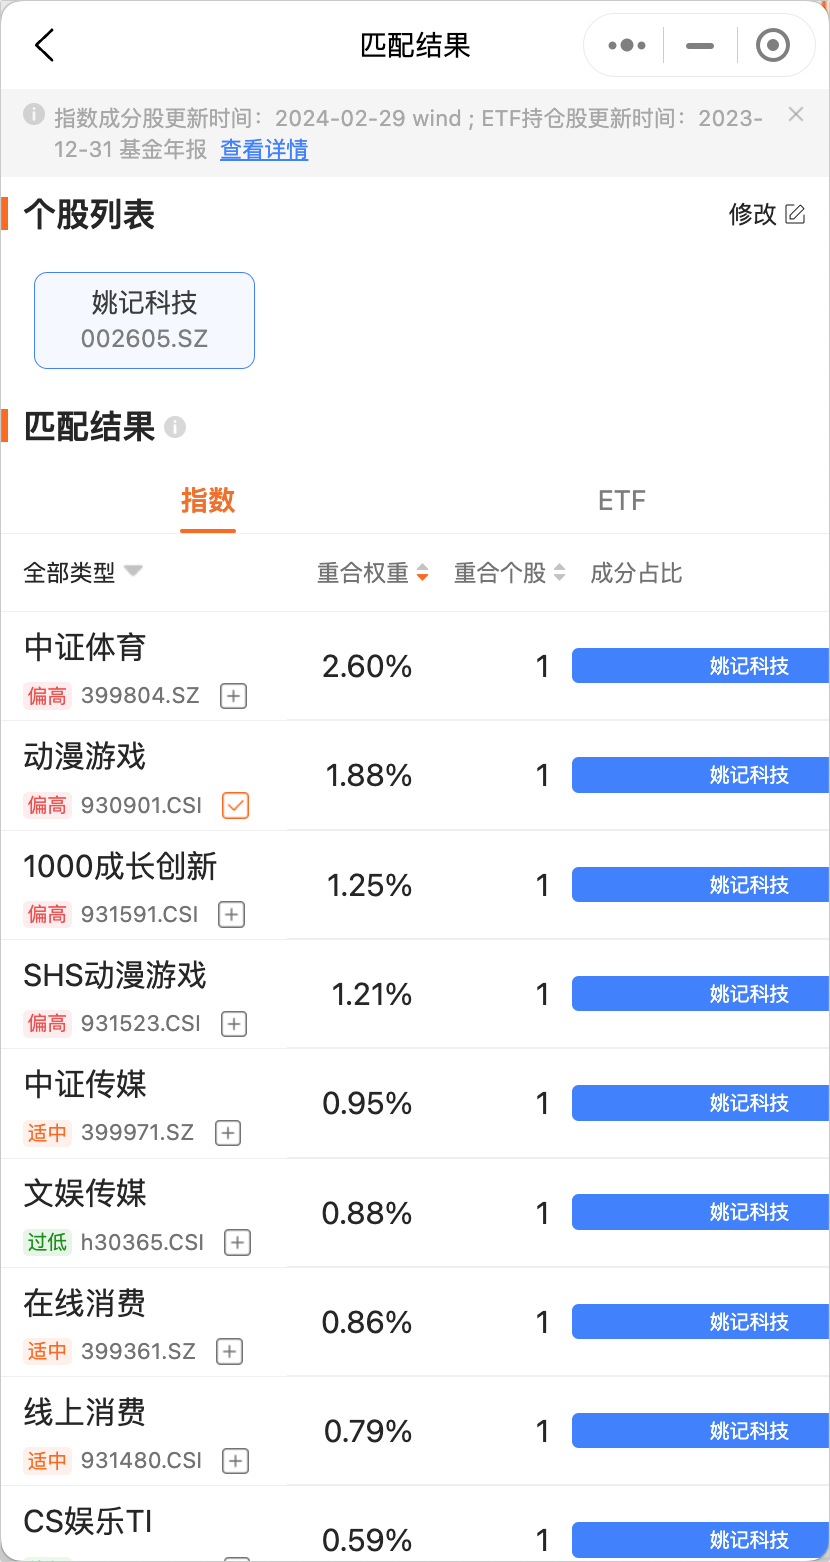Dismiss the update time notice banner
Viewport: 830px width, 1562px height.
(x=796, y=115)
